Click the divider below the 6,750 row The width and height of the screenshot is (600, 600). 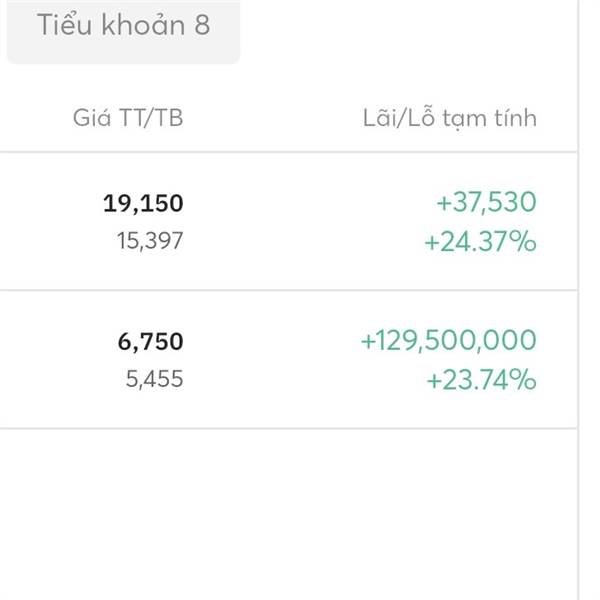point(289,429)
